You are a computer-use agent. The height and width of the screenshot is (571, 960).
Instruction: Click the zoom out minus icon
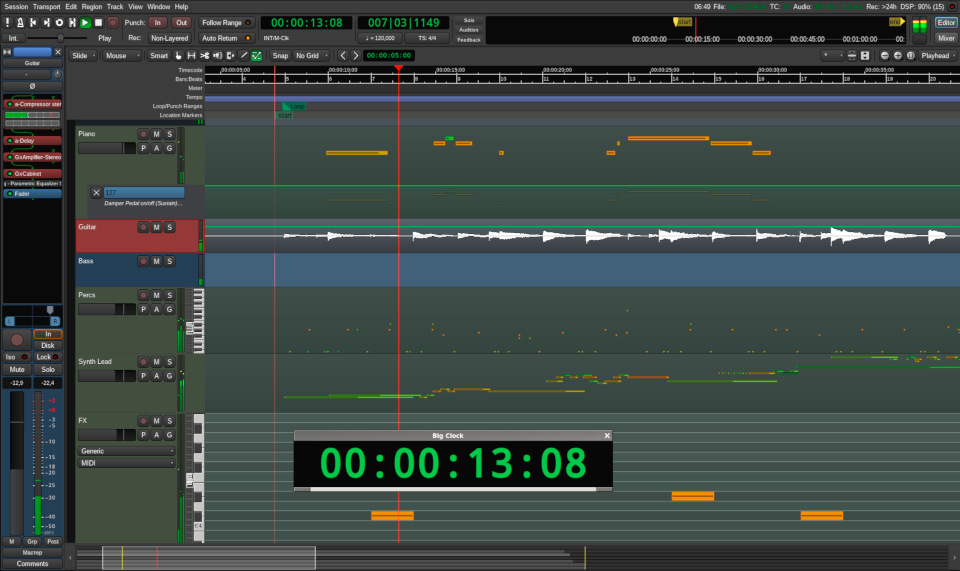pyautogui.click(x=885, y=56)
